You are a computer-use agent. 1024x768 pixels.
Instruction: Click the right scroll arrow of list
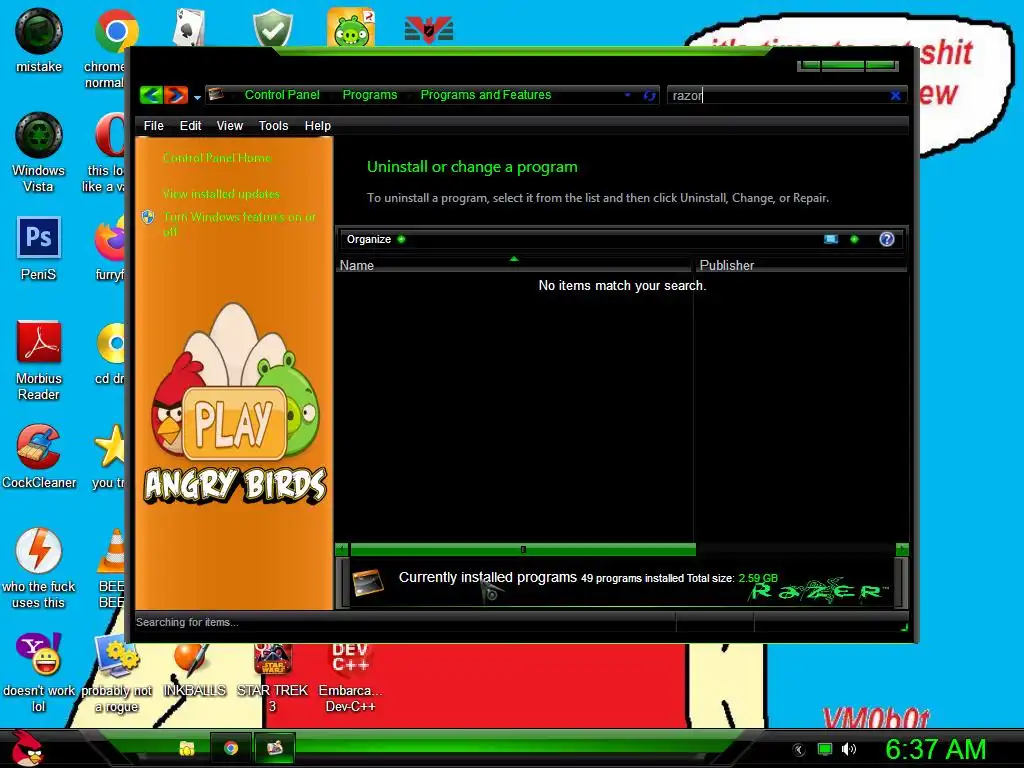point(902,549)
